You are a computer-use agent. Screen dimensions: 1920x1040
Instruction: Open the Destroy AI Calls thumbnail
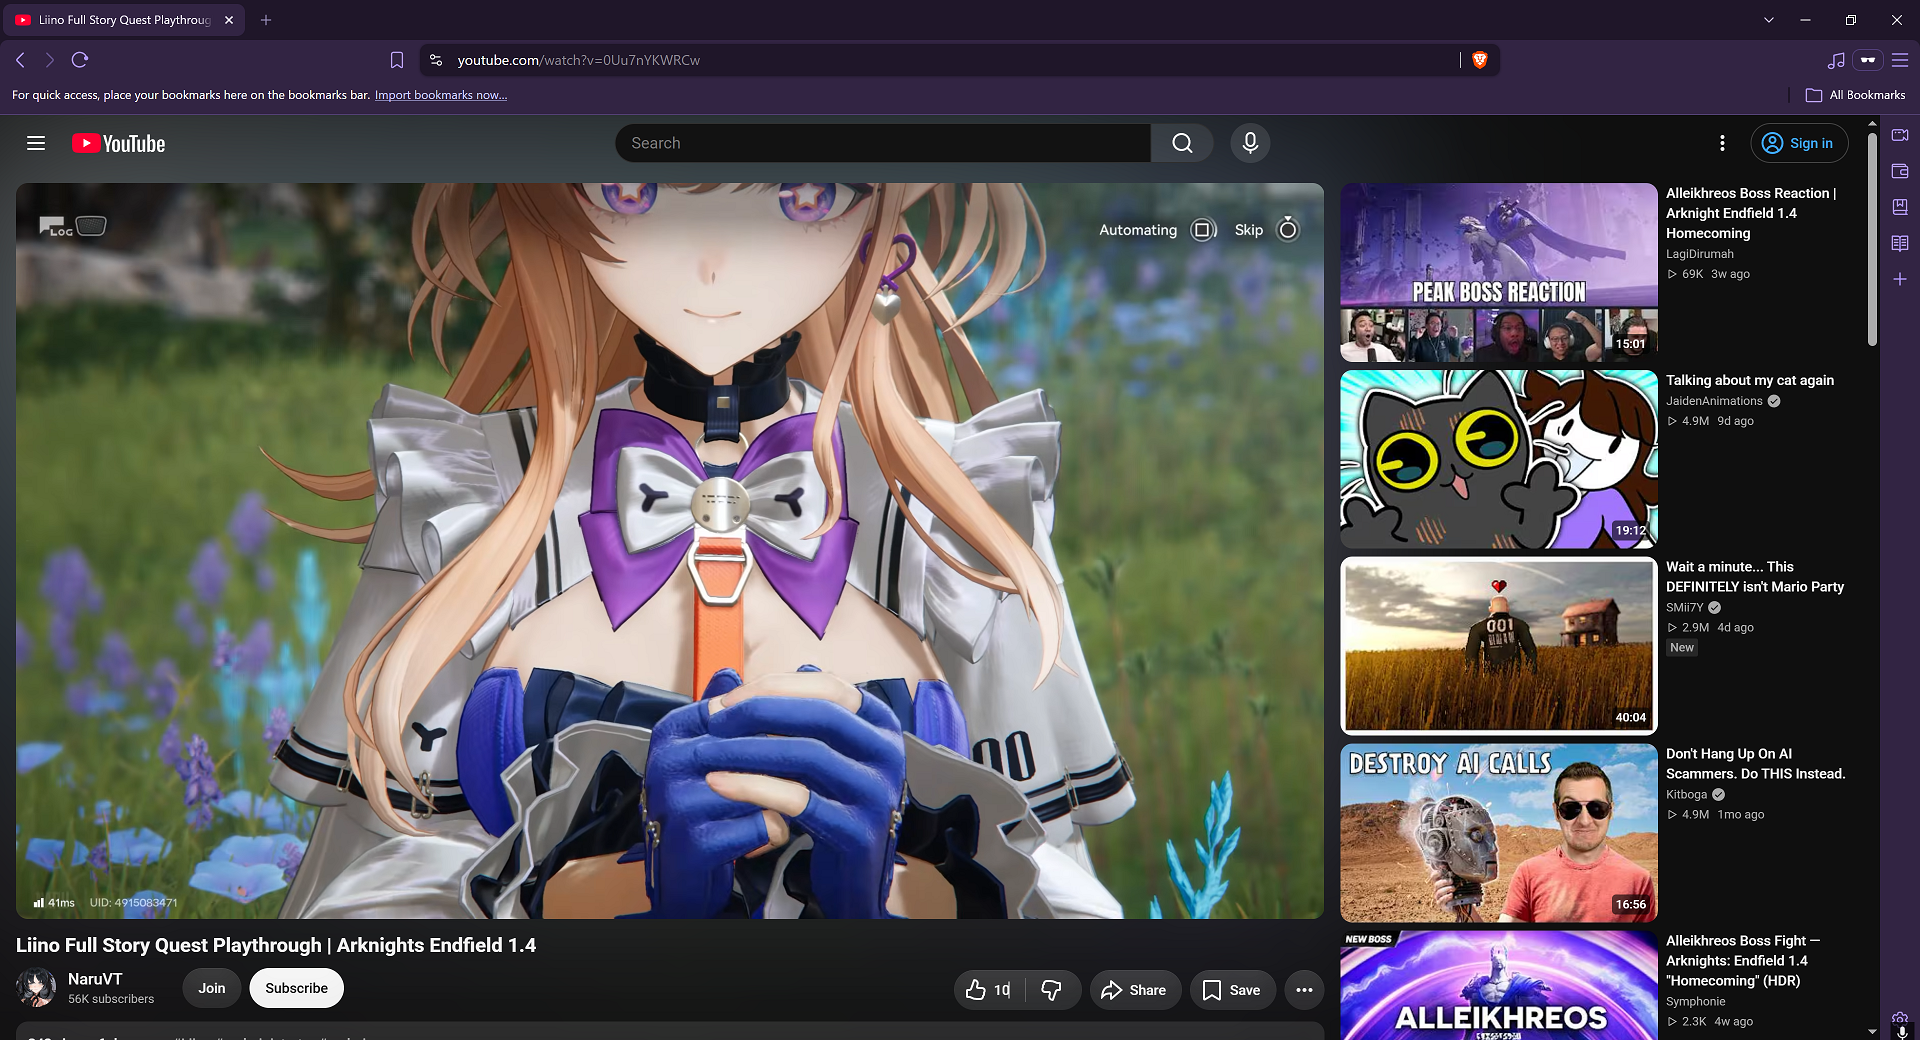click(x=1499, y=833)
